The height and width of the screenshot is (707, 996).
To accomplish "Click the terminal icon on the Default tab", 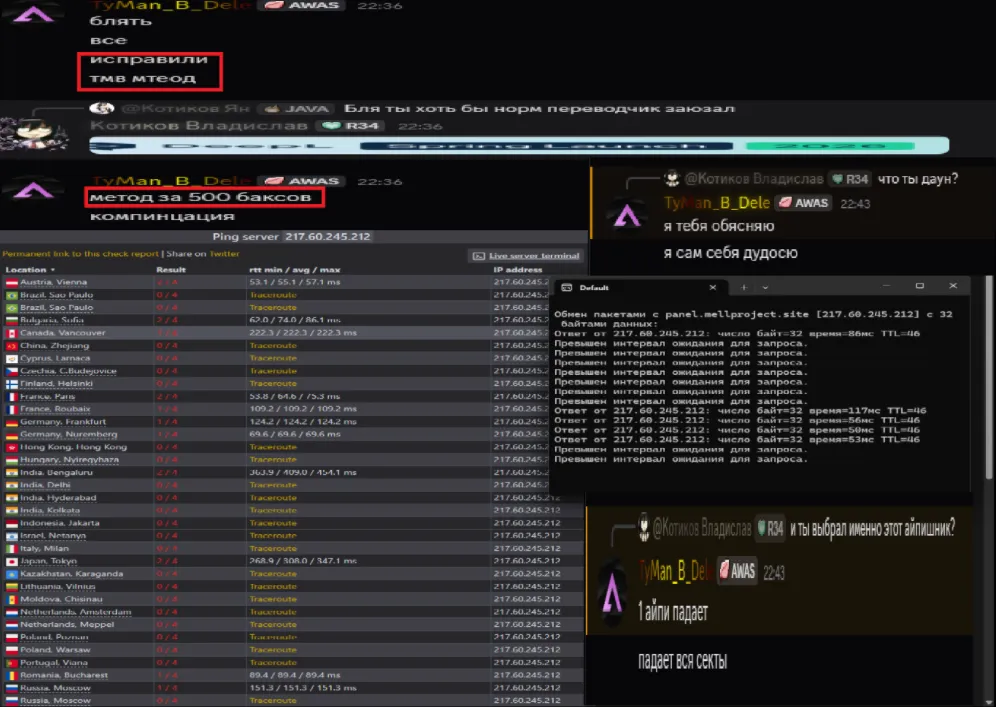I will pos(569,288).
